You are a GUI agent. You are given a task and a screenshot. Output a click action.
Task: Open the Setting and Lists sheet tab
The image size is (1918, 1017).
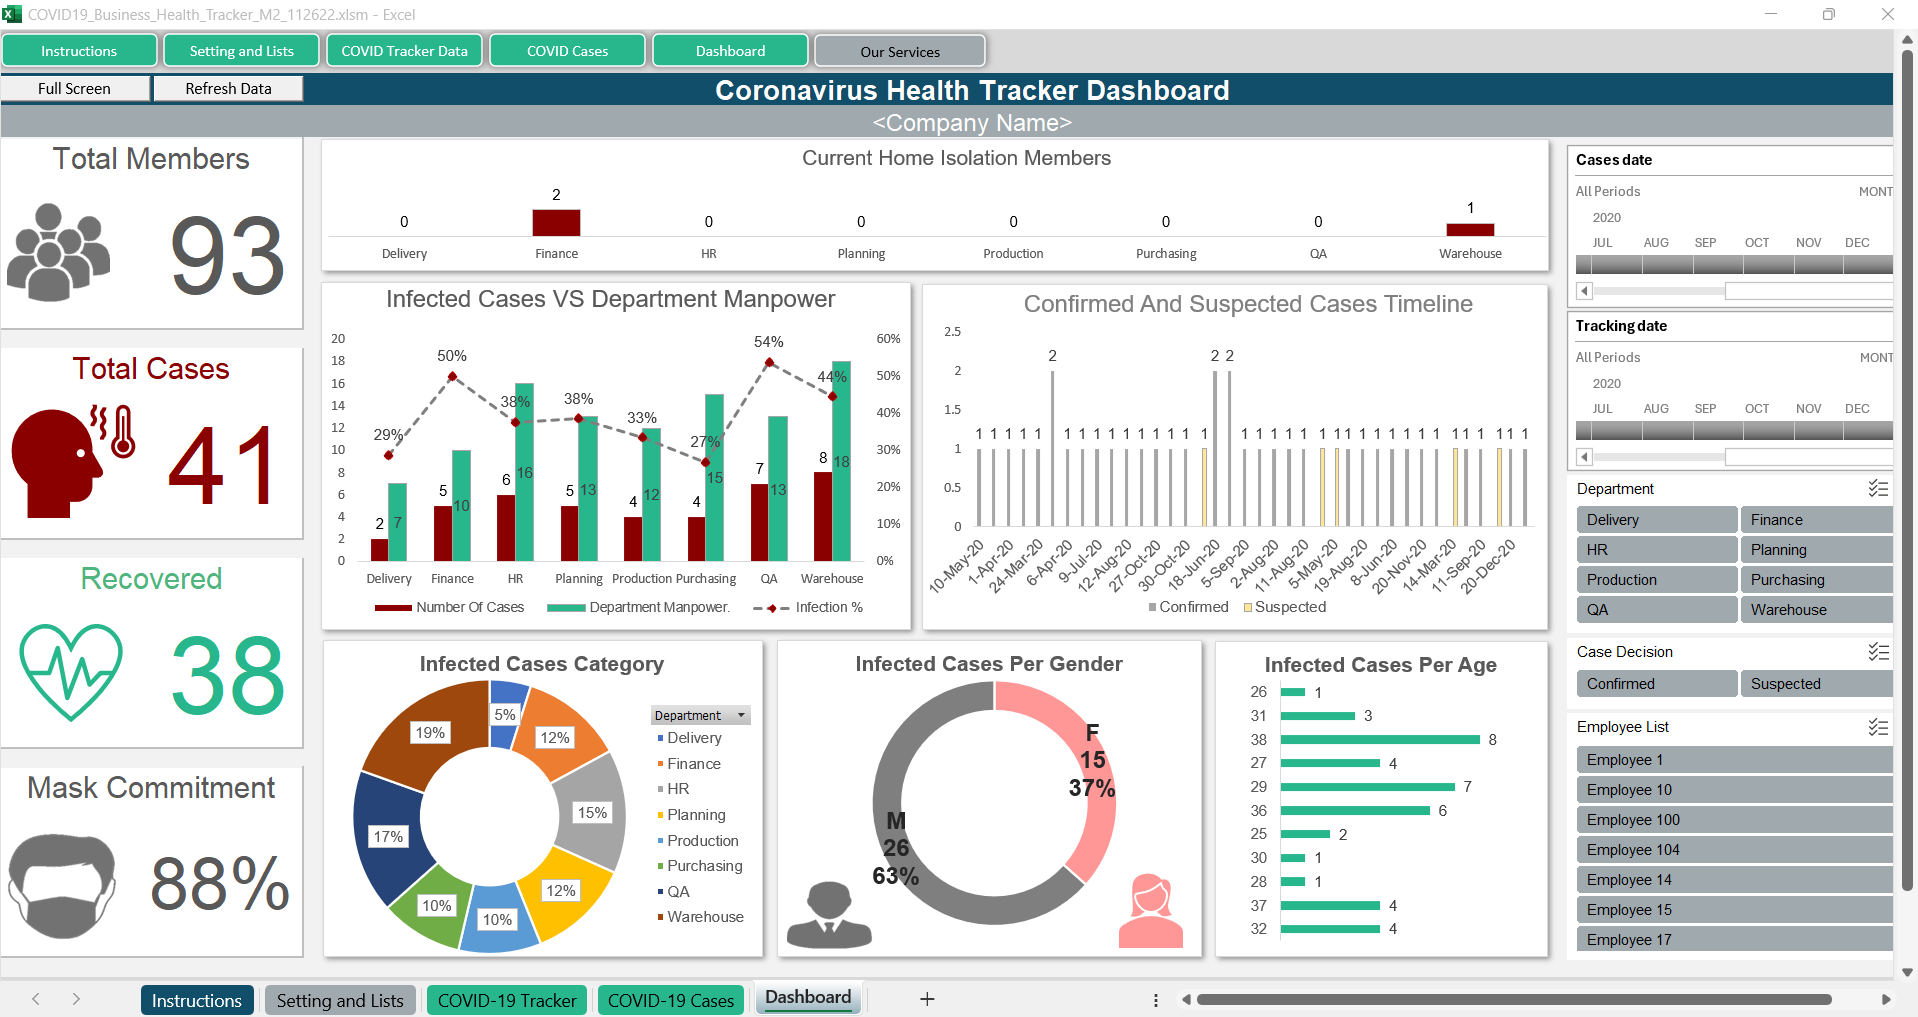coord(340,1000)
